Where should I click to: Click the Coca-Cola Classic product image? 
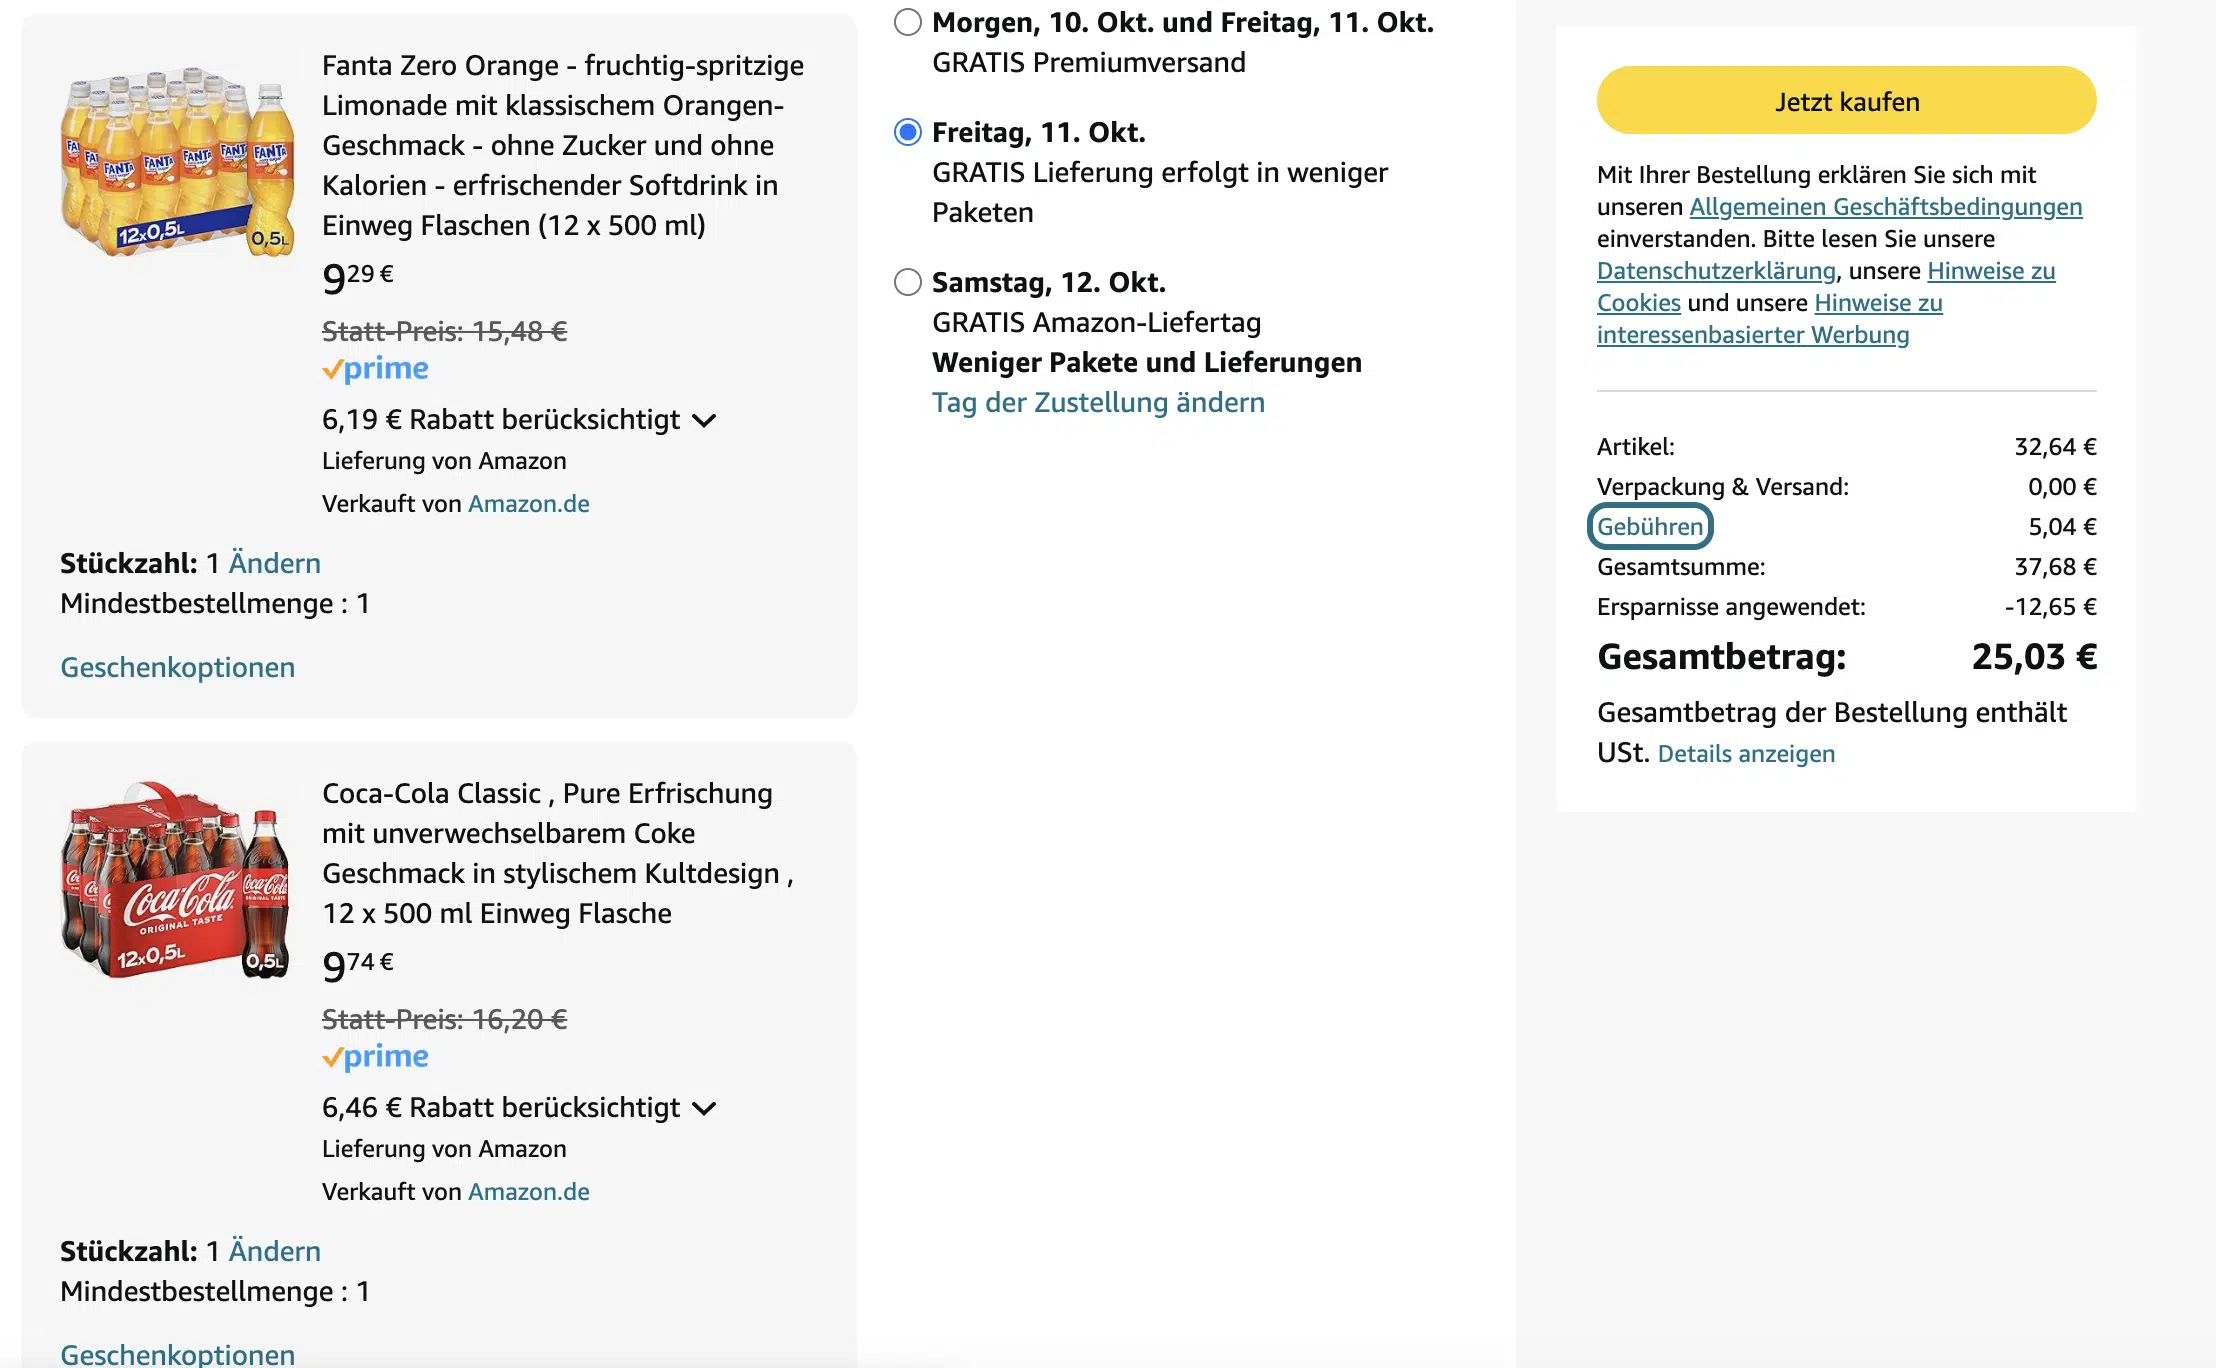point(176,881)
